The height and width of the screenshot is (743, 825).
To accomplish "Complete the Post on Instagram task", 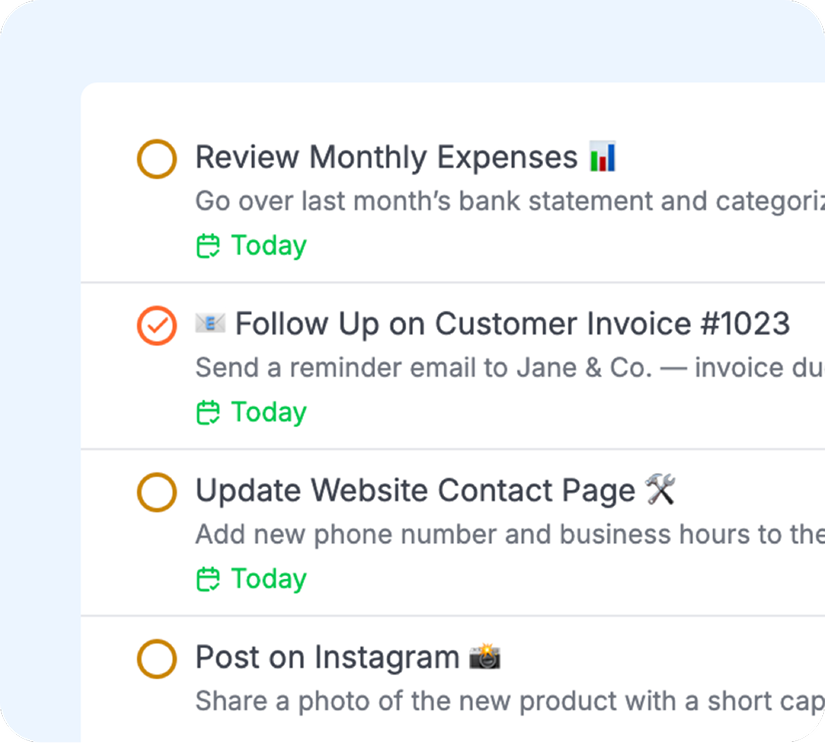I will click(157, 657).
